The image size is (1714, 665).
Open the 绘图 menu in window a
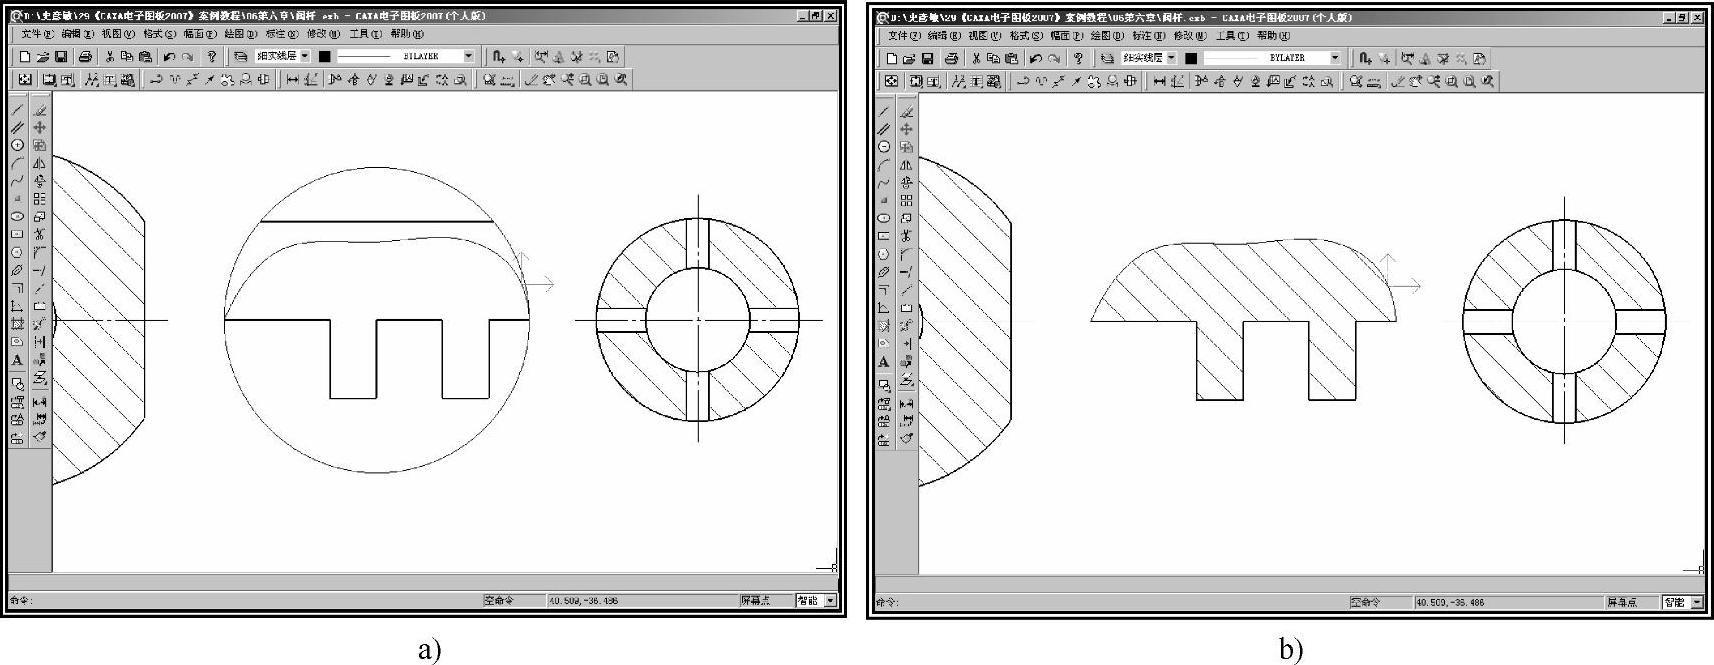pyautogui.click(x=241, y=33)
